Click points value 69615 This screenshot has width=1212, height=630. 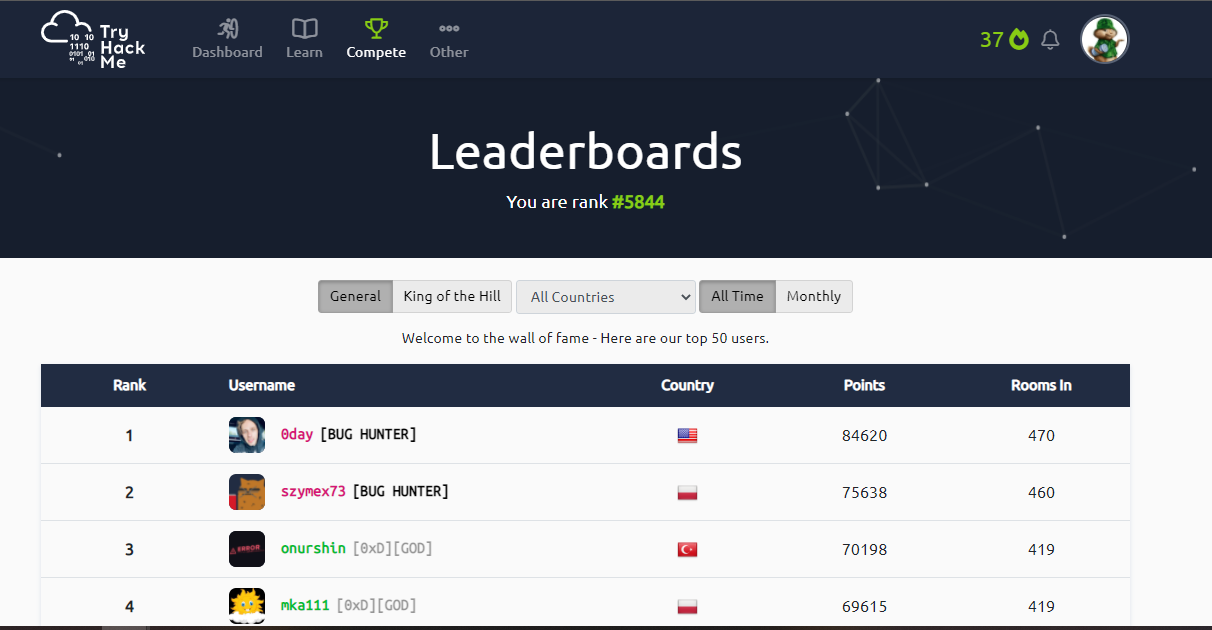coord(864,607)
